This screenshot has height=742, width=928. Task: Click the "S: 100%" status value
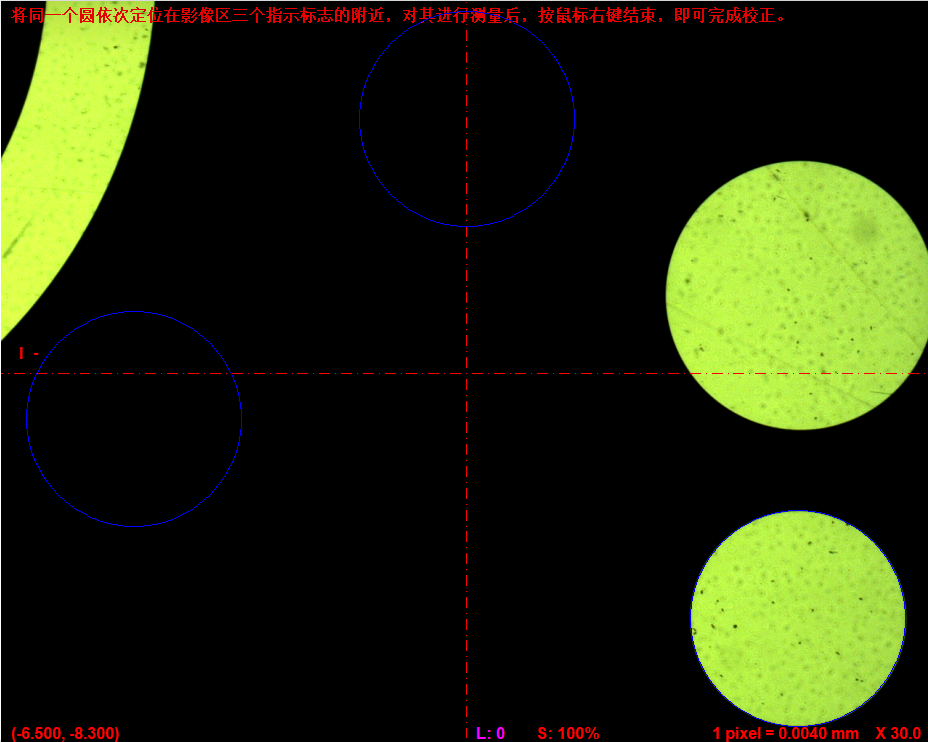568,733
